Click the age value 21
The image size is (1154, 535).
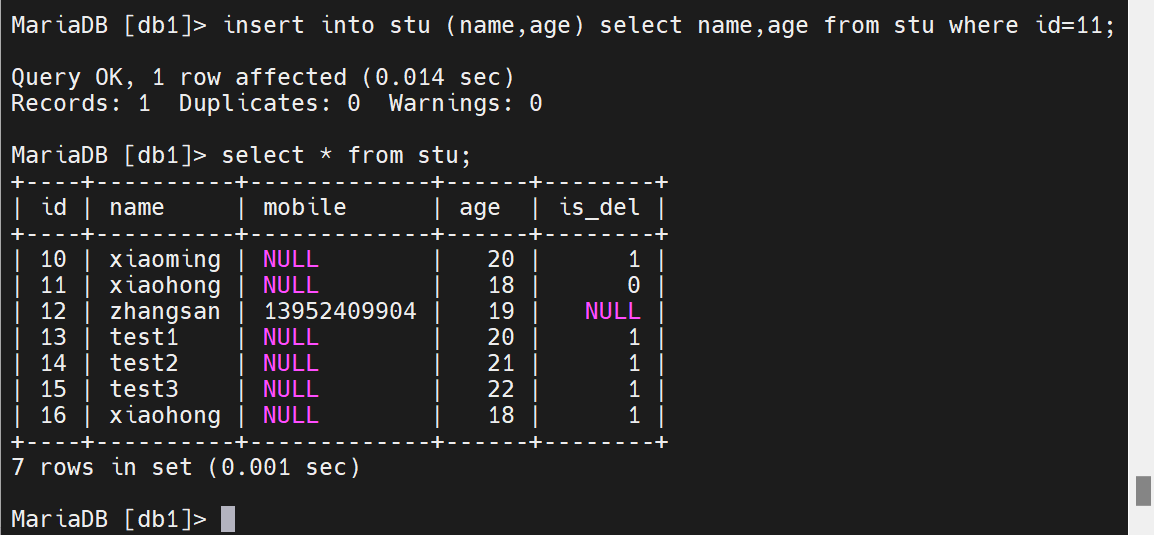[500, 363]
